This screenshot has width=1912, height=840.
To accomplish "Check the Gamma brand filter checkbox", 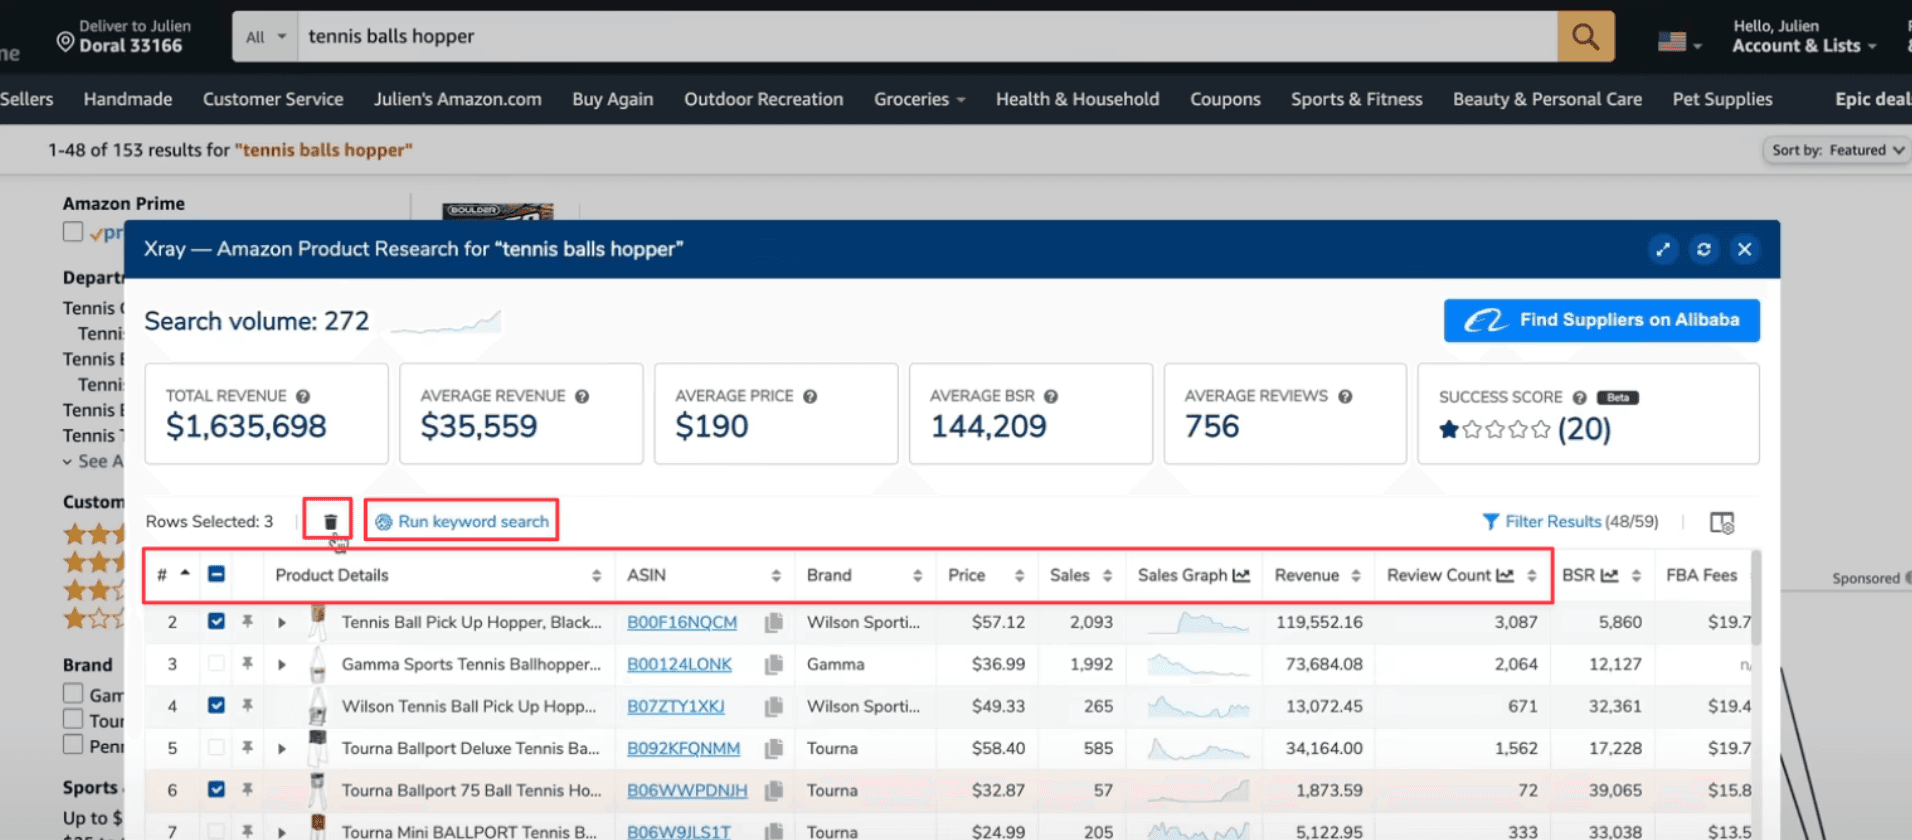I will pyautogui.click(x=73, y=694).
